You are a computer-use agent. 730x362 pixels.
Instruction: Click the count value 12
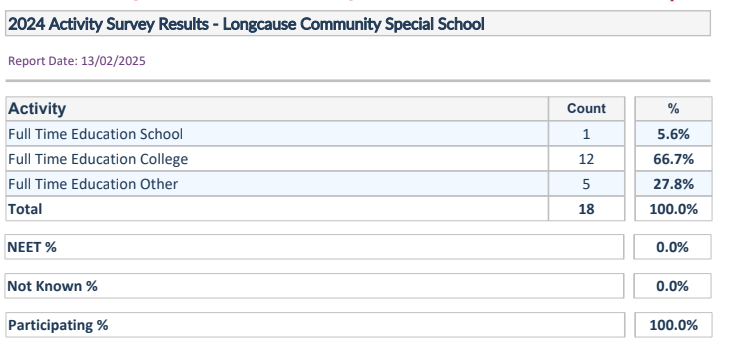coord(586,159)
